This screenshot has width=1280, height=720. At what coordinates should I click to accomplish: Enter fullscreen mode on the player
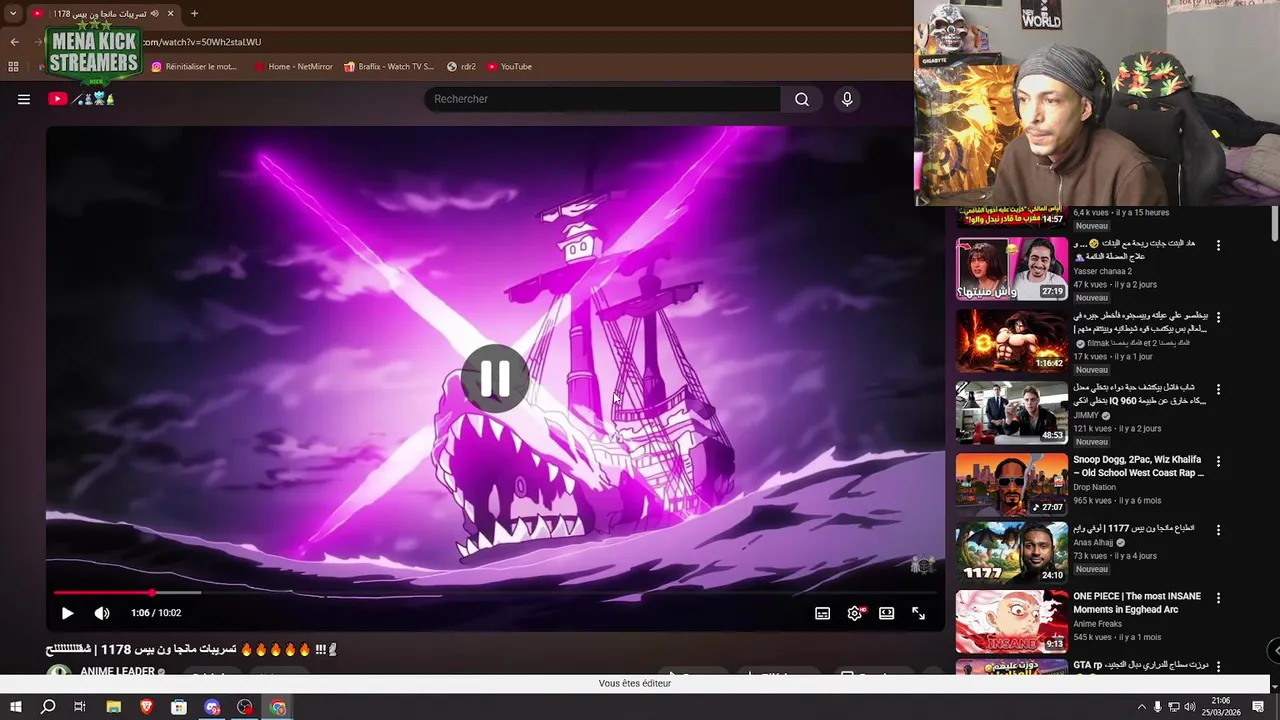pos(918,613)
